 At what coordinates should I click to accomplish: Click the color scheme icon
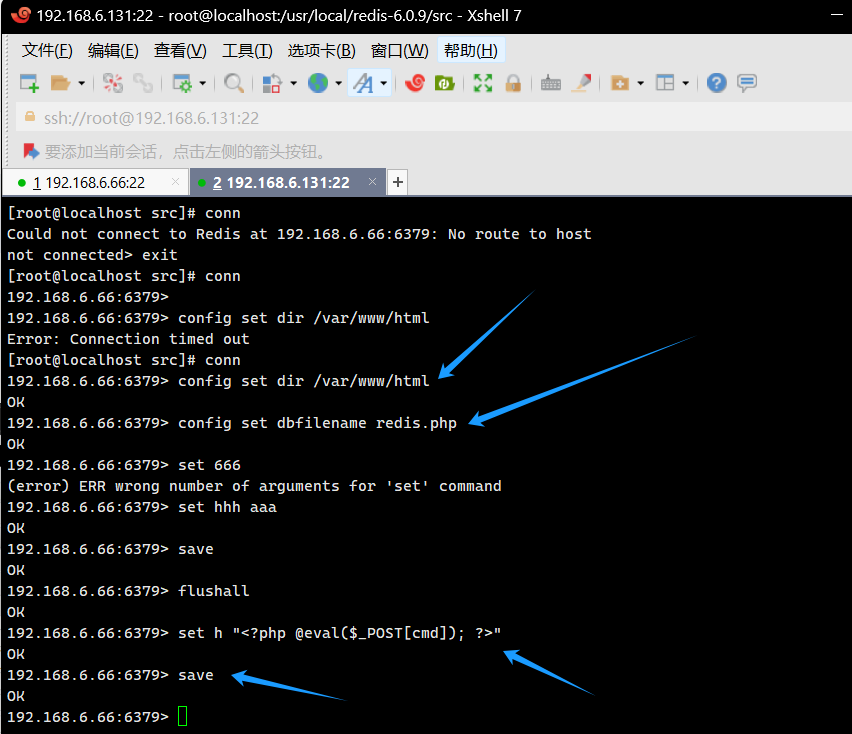pos(272,83)
